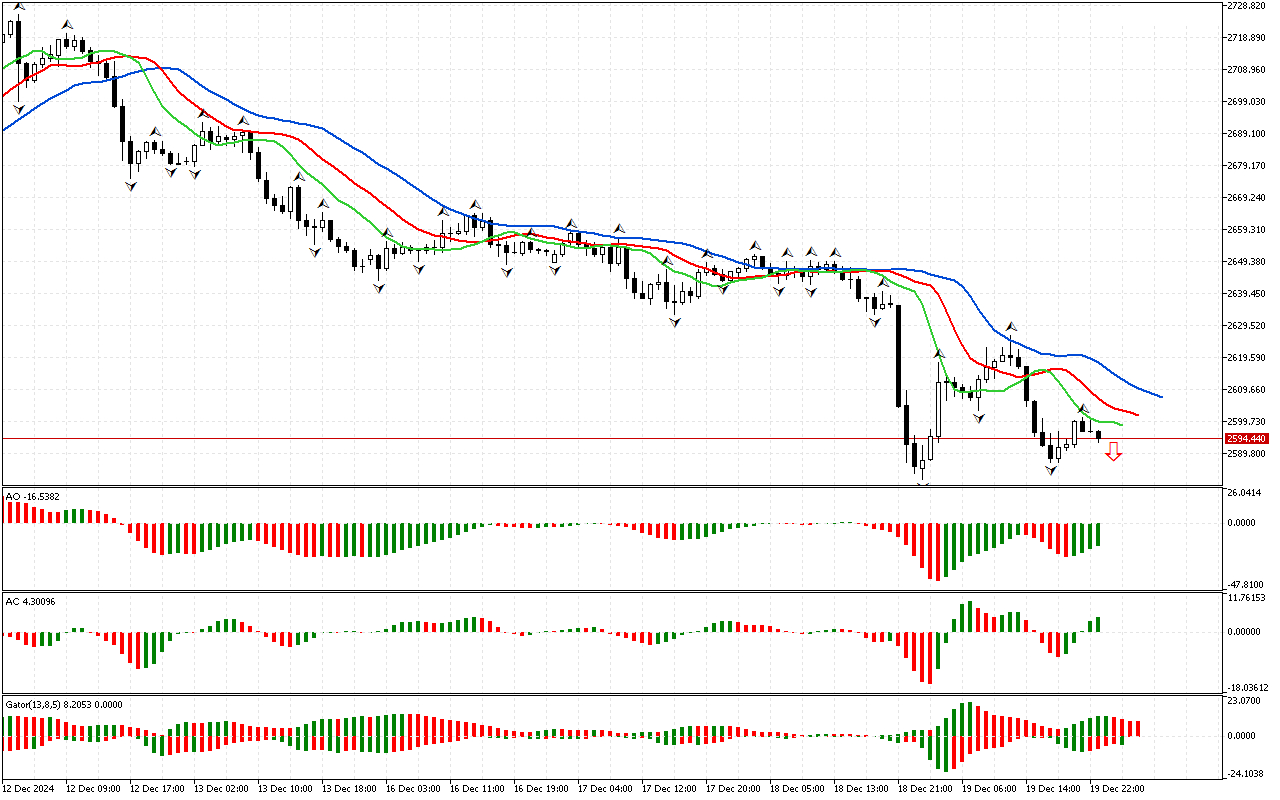Select the 11.76153 value on AC scale

click(x=1248, y=599)
